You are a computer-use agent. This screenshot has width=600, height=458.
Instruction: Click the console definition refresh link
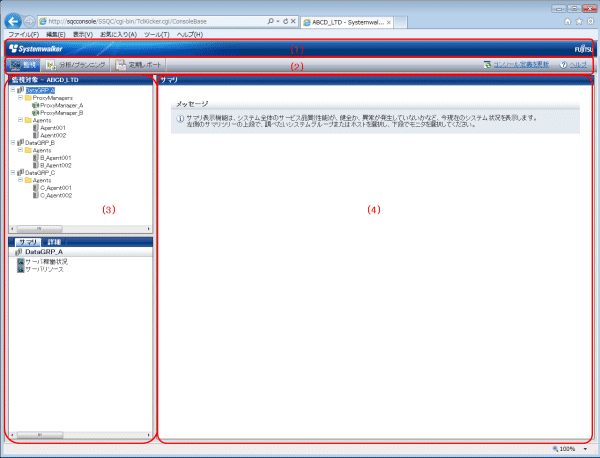coord(521,65)
